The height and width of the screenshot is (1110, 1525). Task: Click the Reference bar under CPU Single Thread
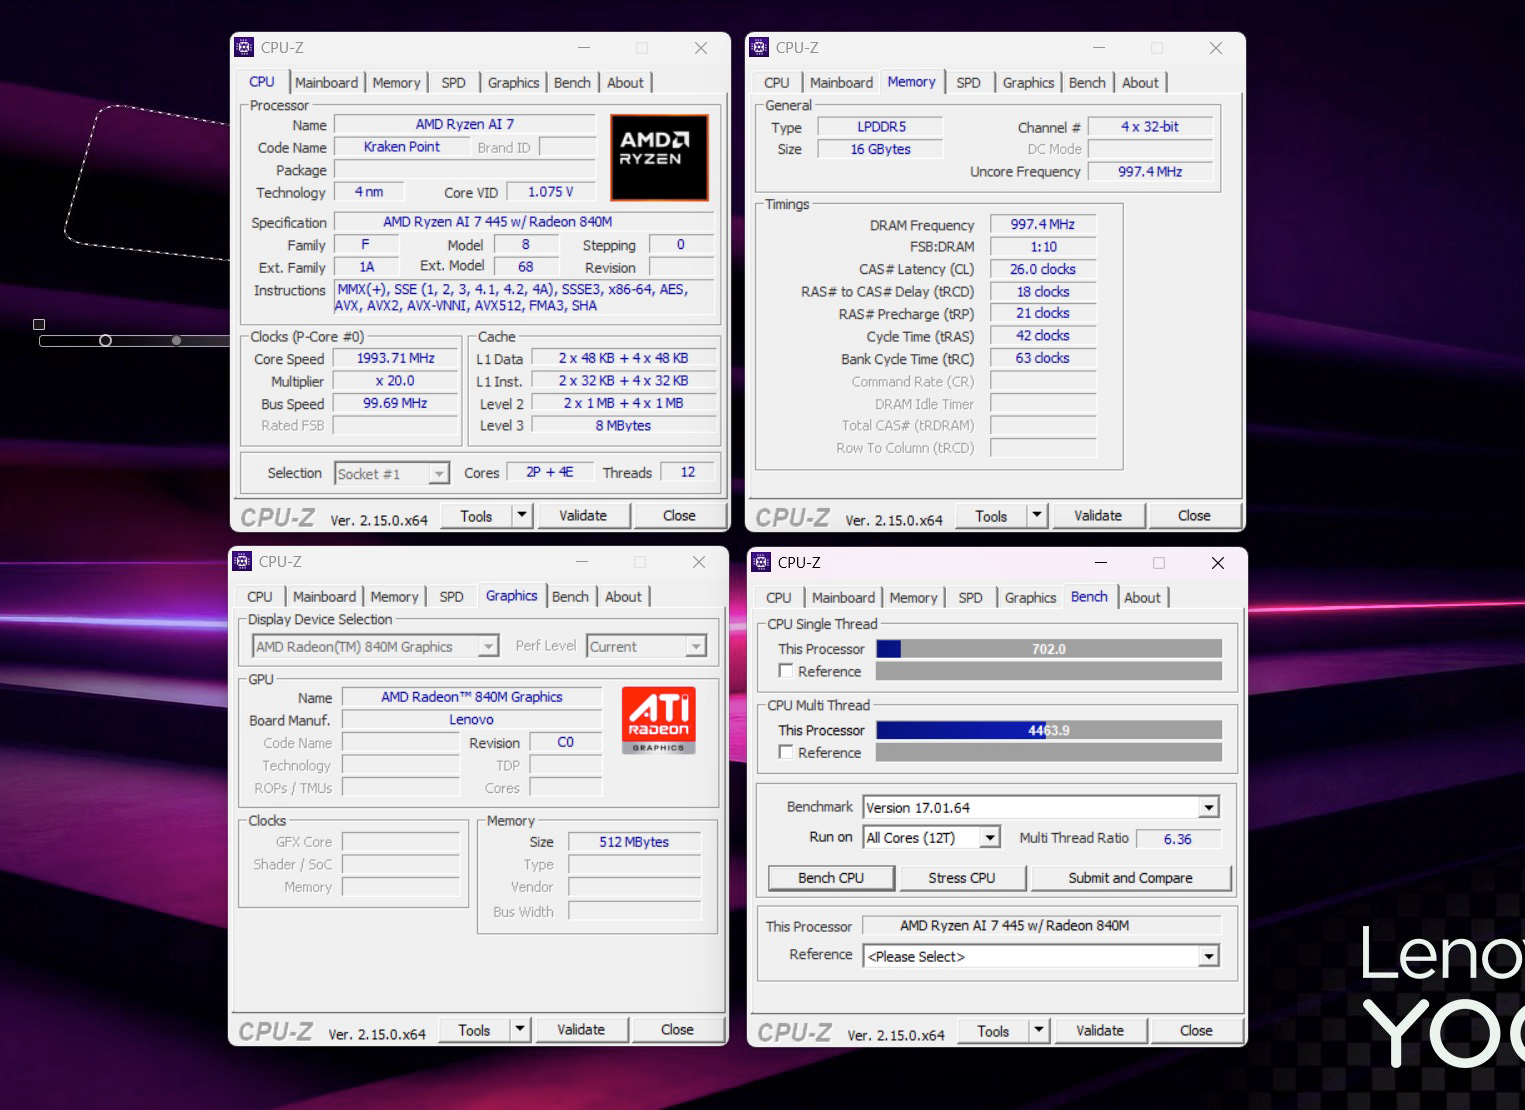[x=1049, y=671]
